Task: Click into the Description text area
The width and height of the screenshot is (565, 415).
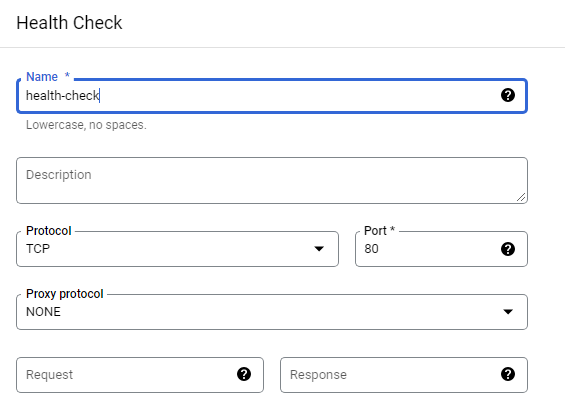Action: pyautogui.click(x=272, y=180)
